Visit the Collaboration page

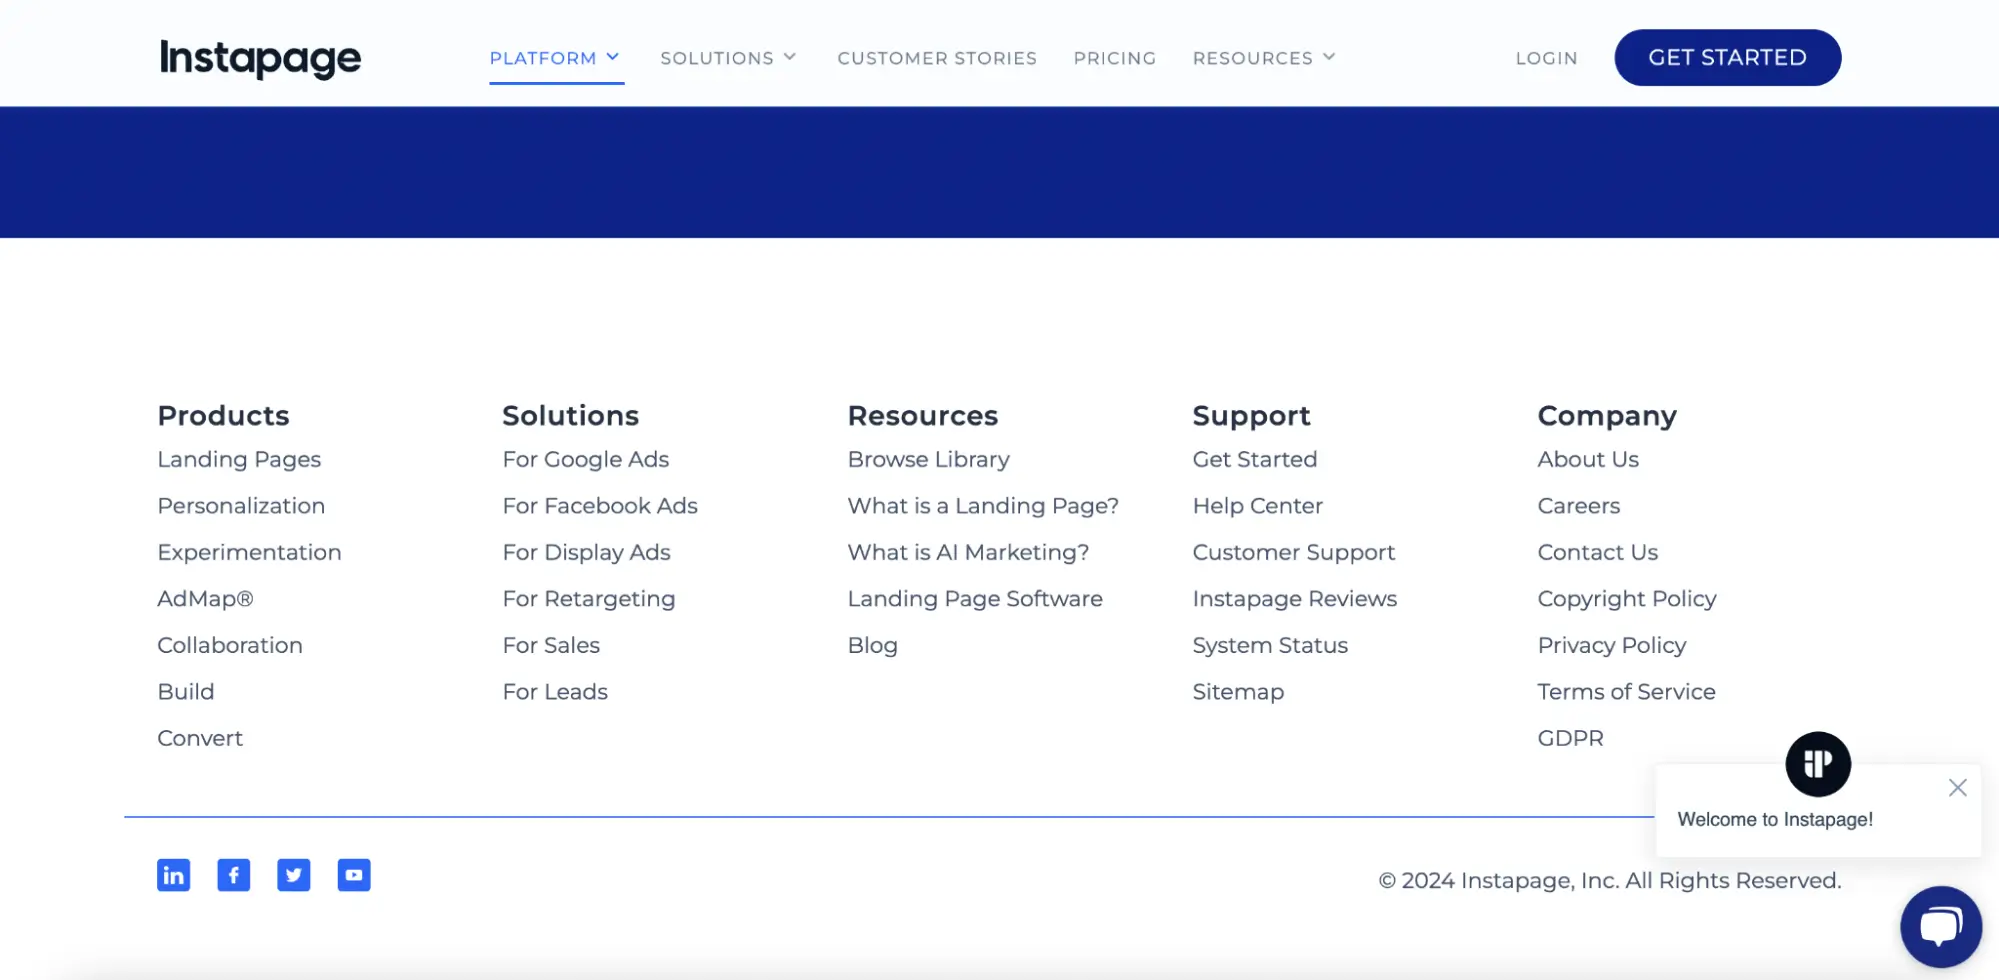pos(230,645)
